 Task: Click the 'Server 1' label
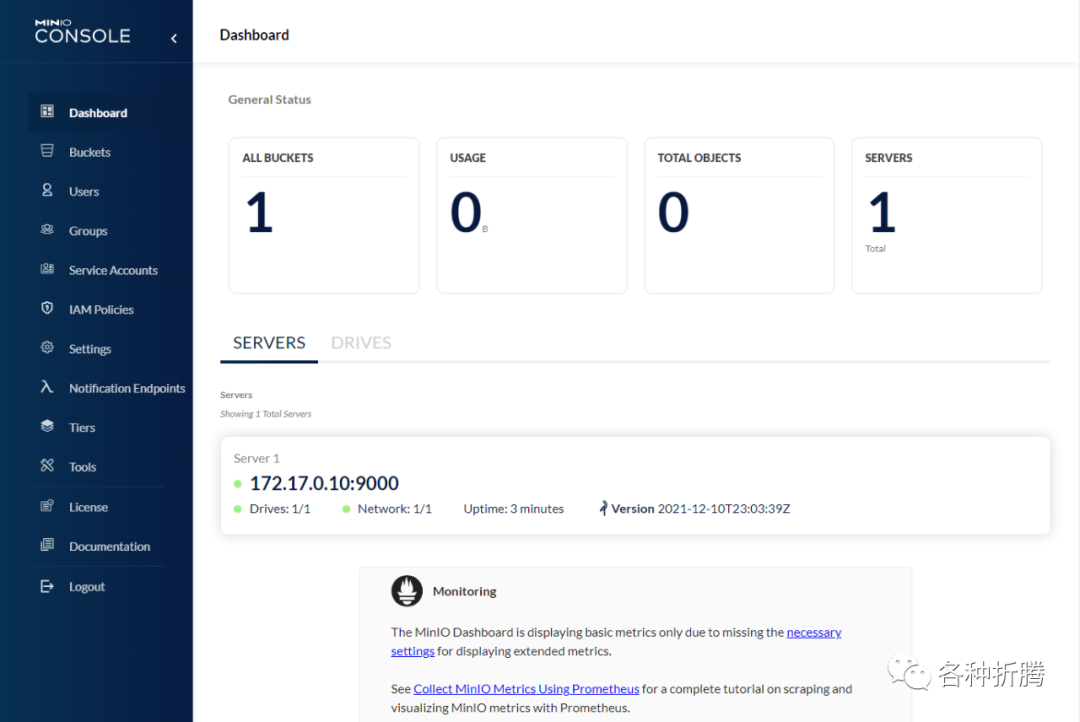point(256,458)
